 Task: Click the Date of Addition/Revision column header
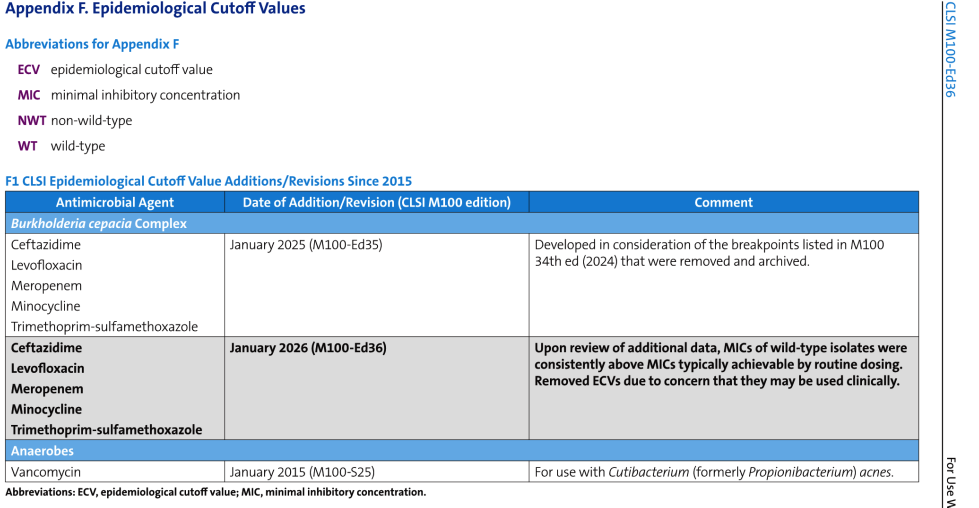(x=376, y=202)
